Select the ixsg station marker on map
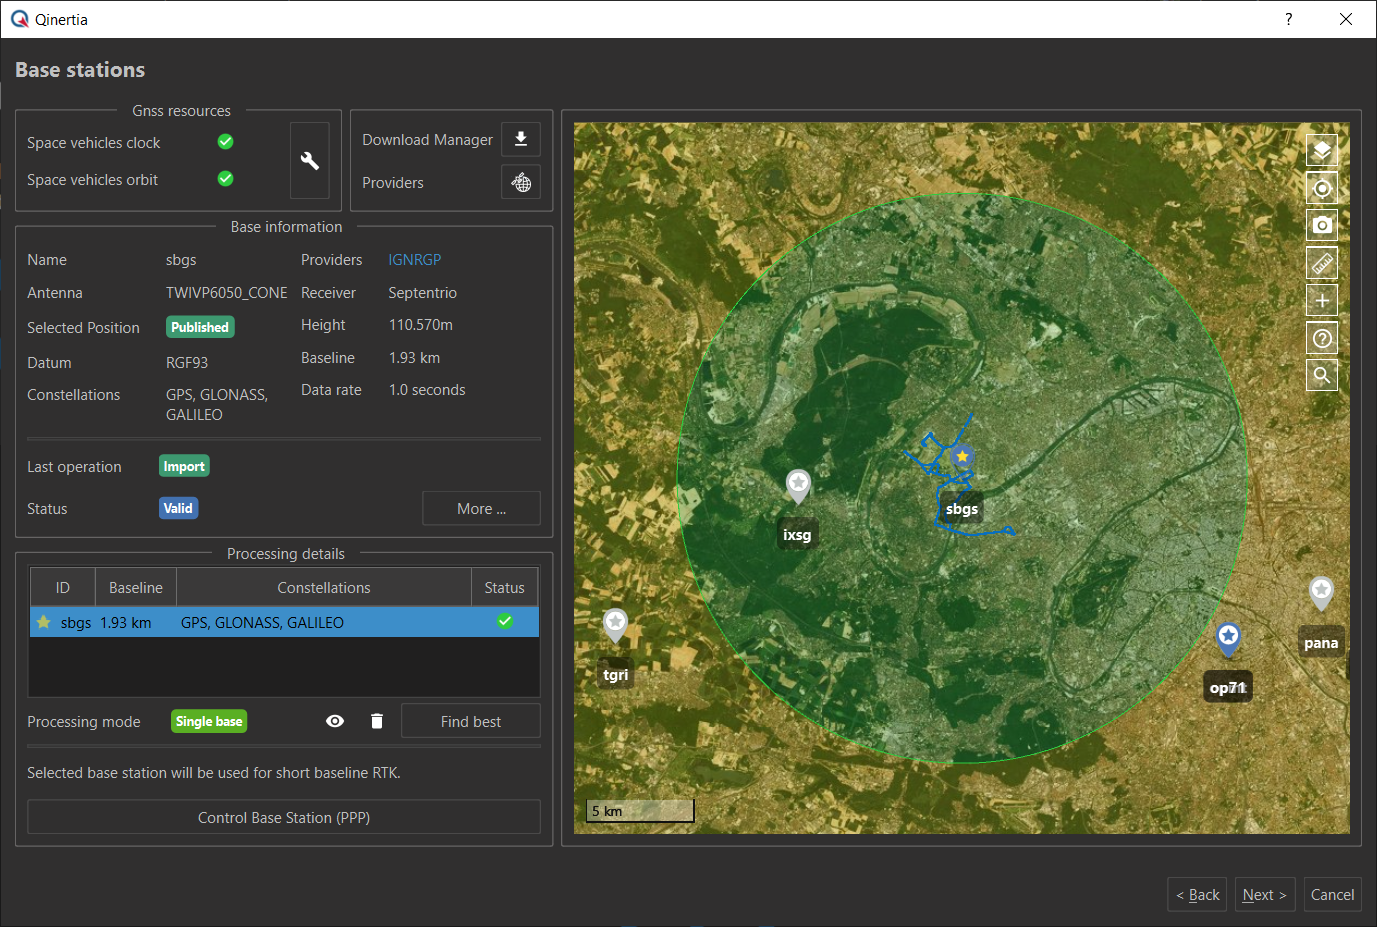The width and height of the screenshot is (1377, 927). click(798, 486)
